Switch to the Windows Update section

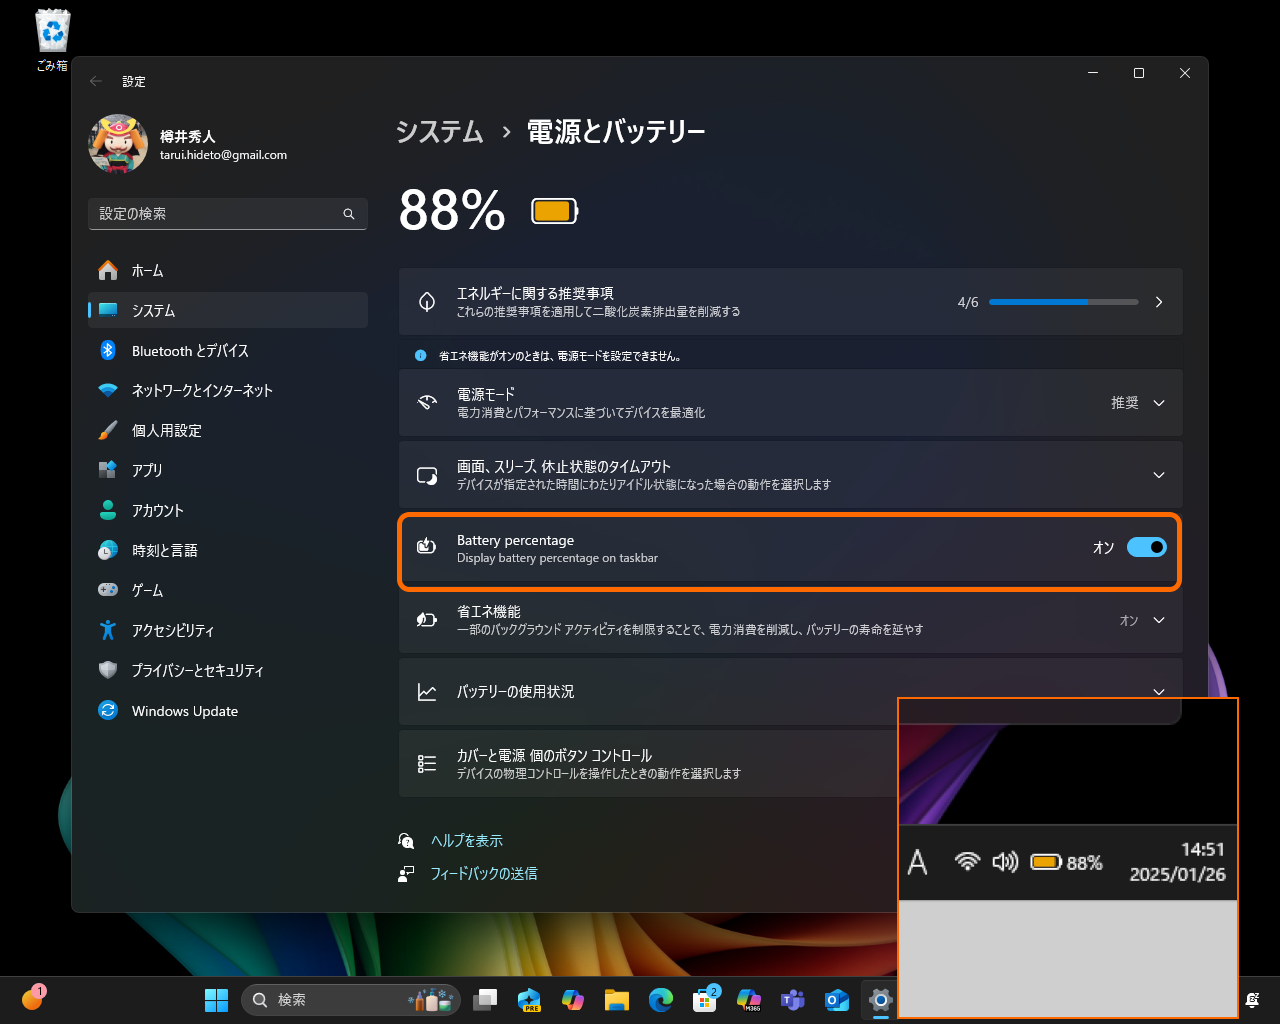coord(185,710)
